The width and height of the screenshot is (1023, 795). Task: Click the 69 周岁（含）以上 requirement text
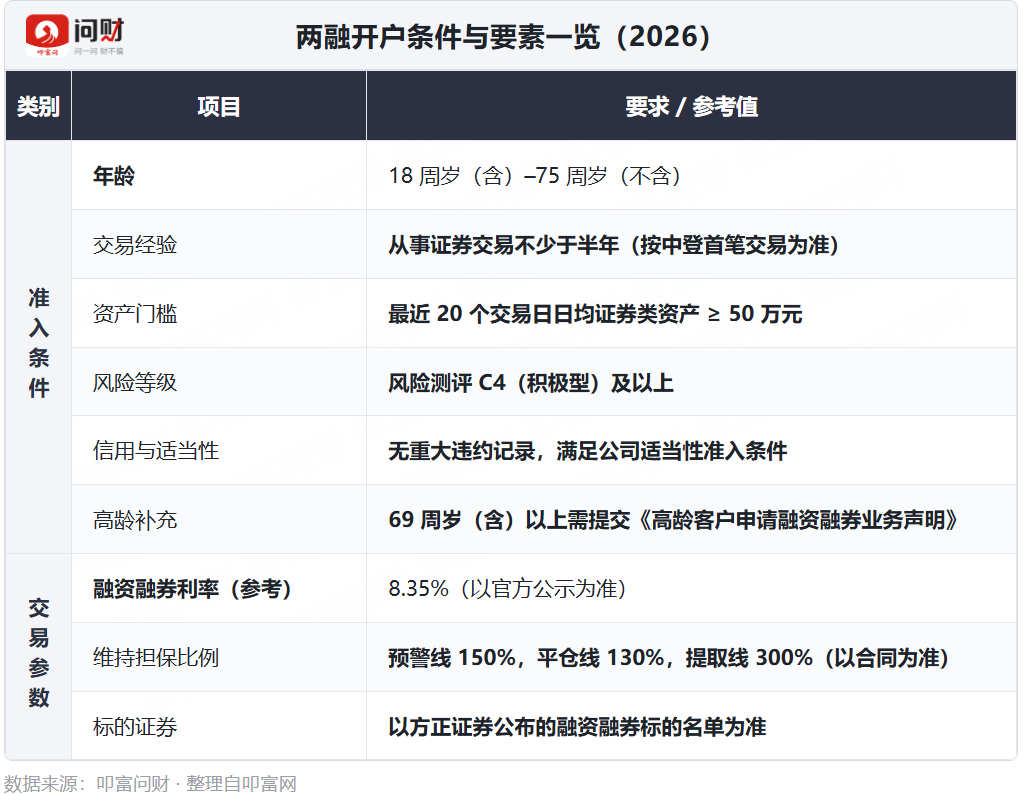[673, 520]
